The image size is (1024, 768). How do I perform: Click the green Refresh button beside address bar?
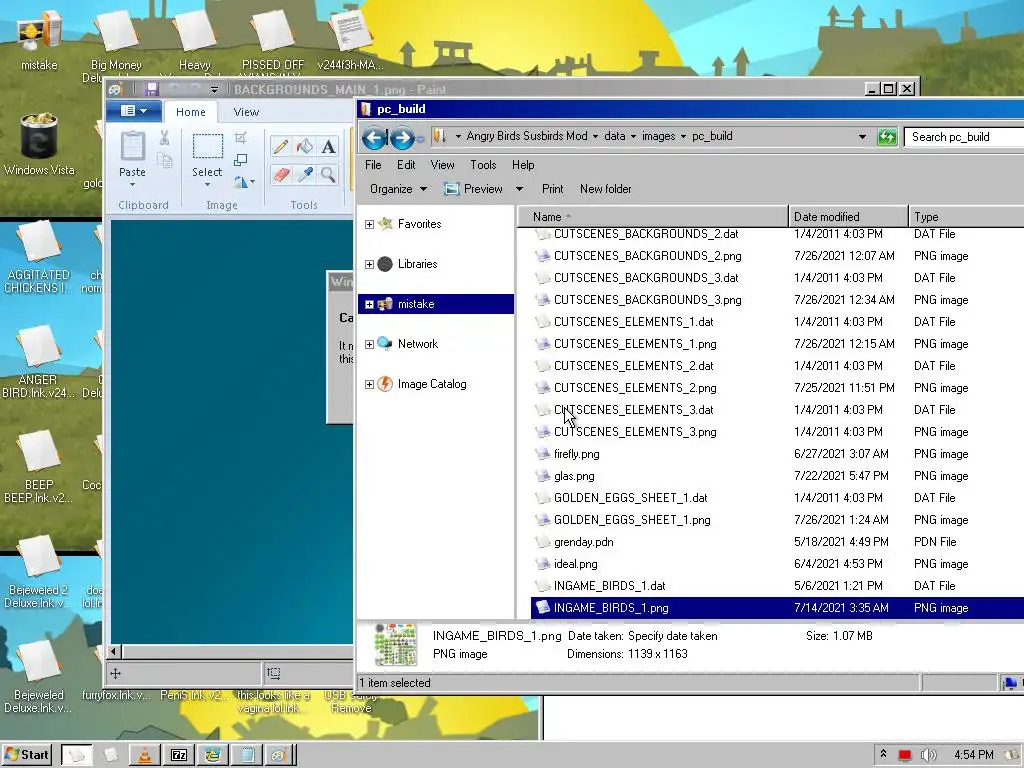[887, 136]
